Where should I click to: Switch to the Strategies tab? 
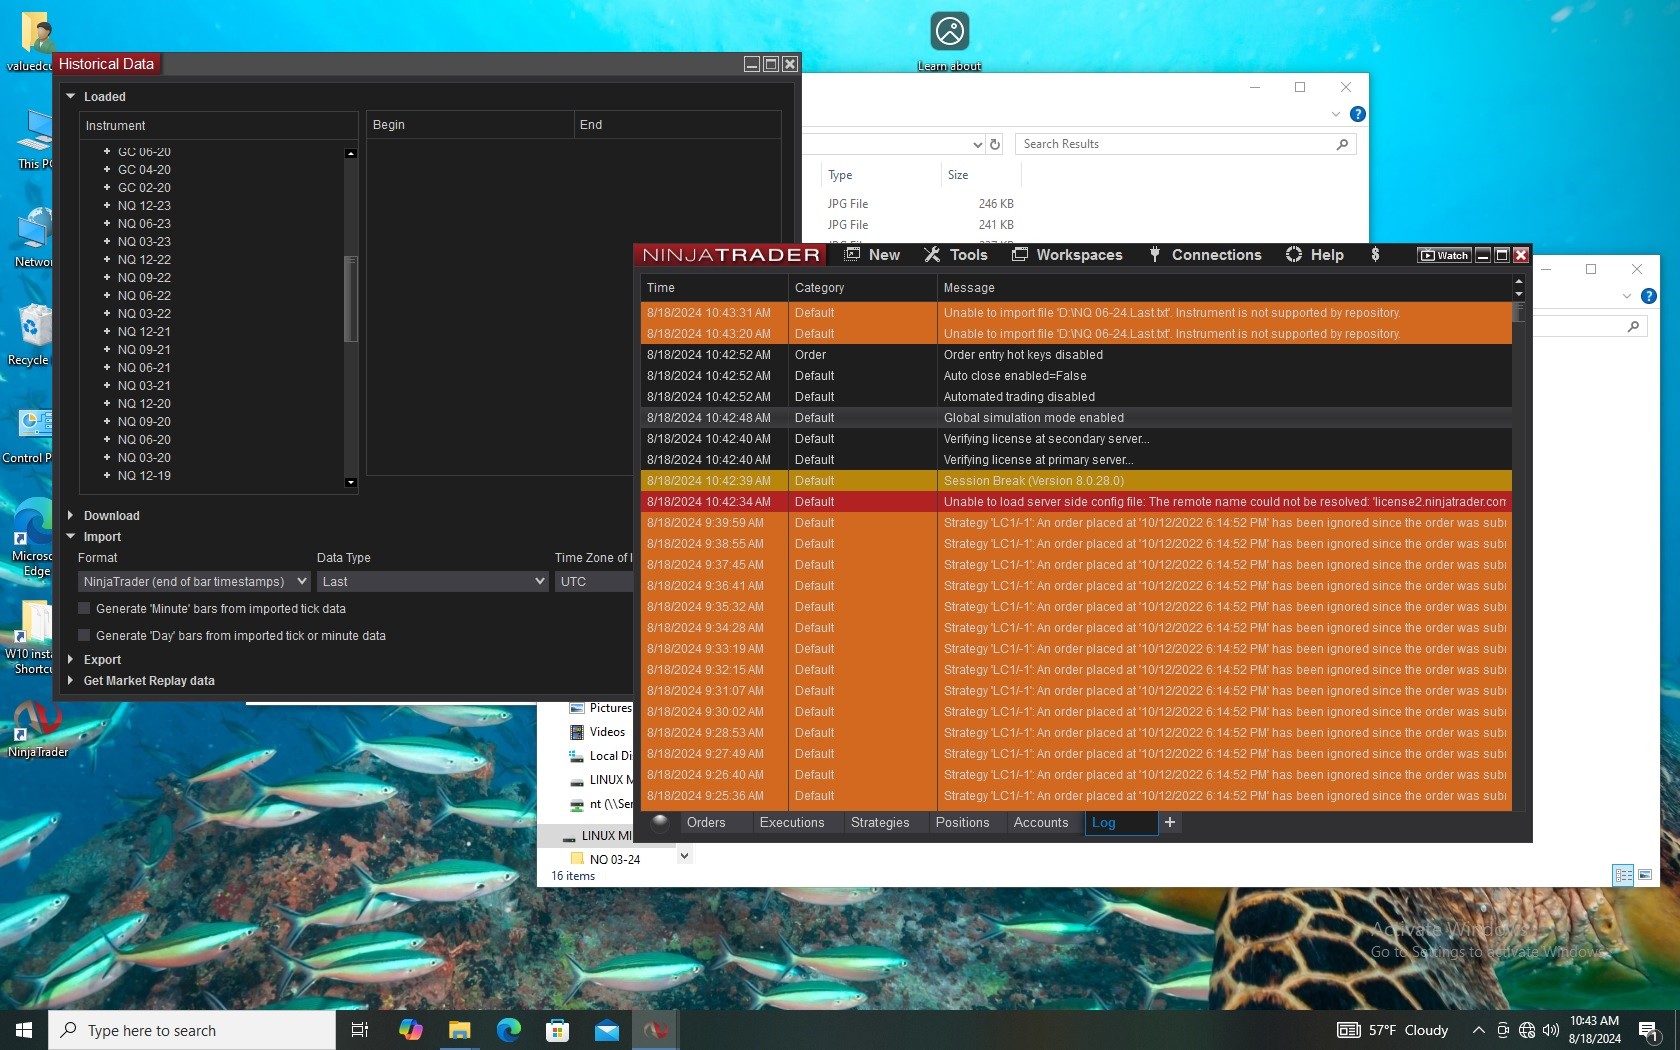[x=880, y=822]
